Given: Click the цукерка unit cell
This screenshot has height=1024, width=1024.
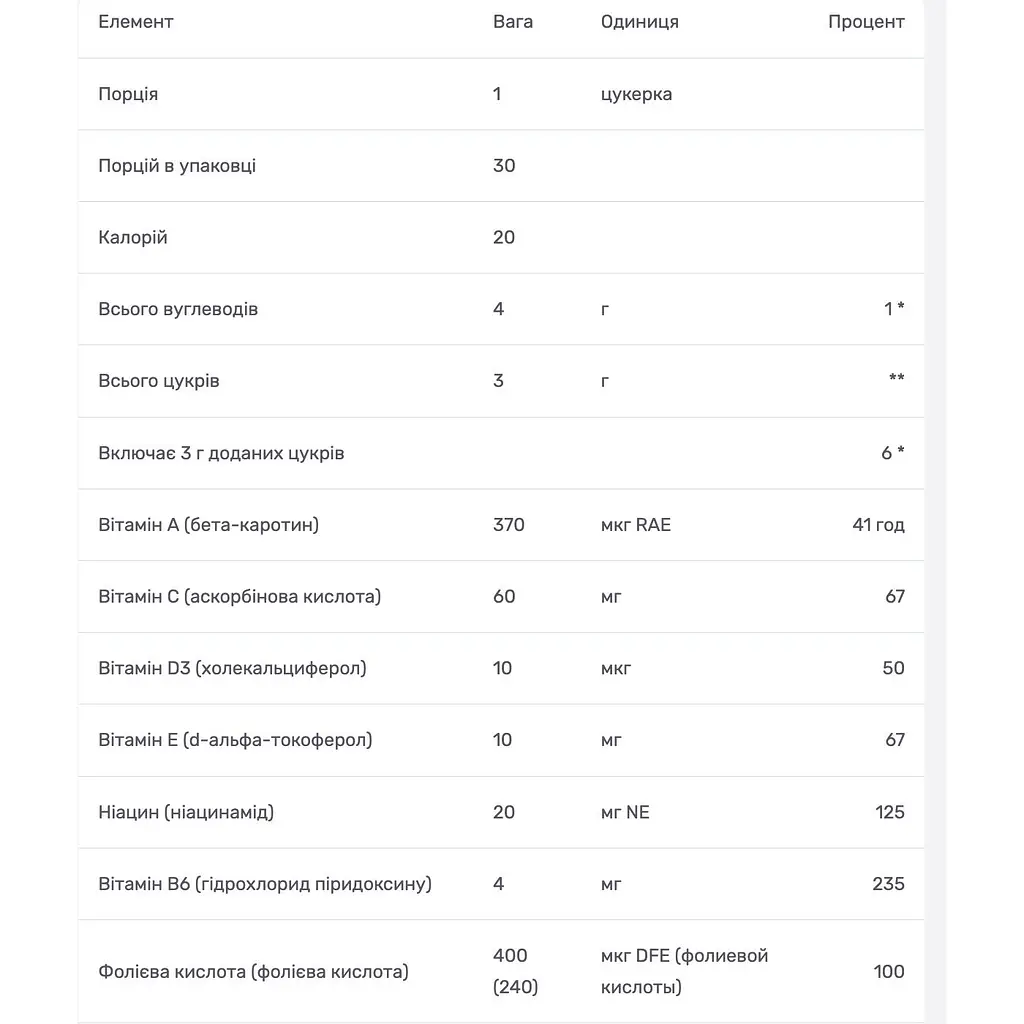Looking at the screenshot, I should click(636, 94).
